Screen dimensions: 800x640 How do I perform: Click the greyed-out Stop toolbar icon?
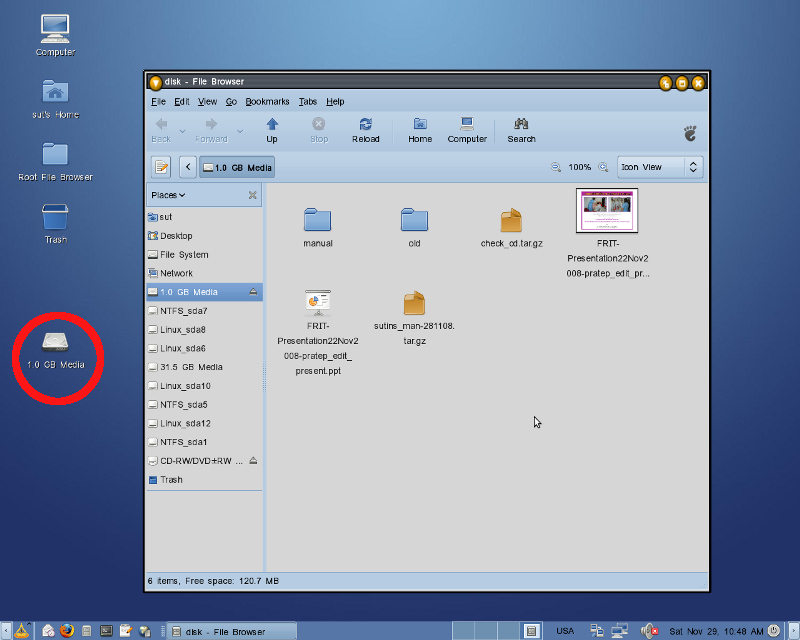tap(318, 124)
